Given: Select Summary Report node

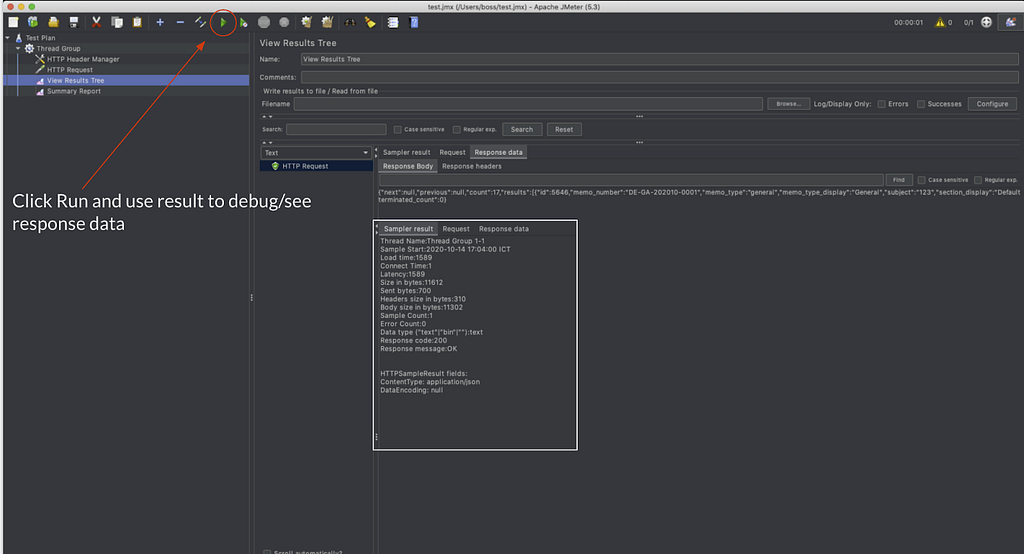Looking at the screenshot, I should click(74, 91).
